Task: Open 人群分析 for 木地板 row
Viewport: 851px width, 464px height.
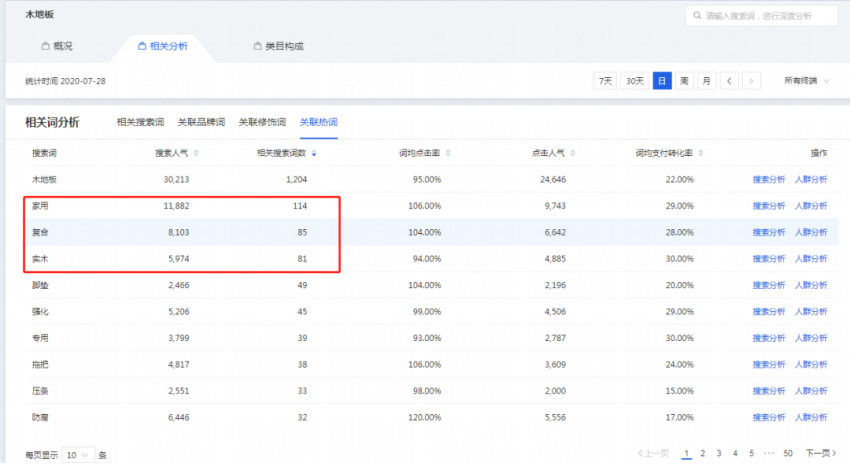Action: click(x=811, y=180)
